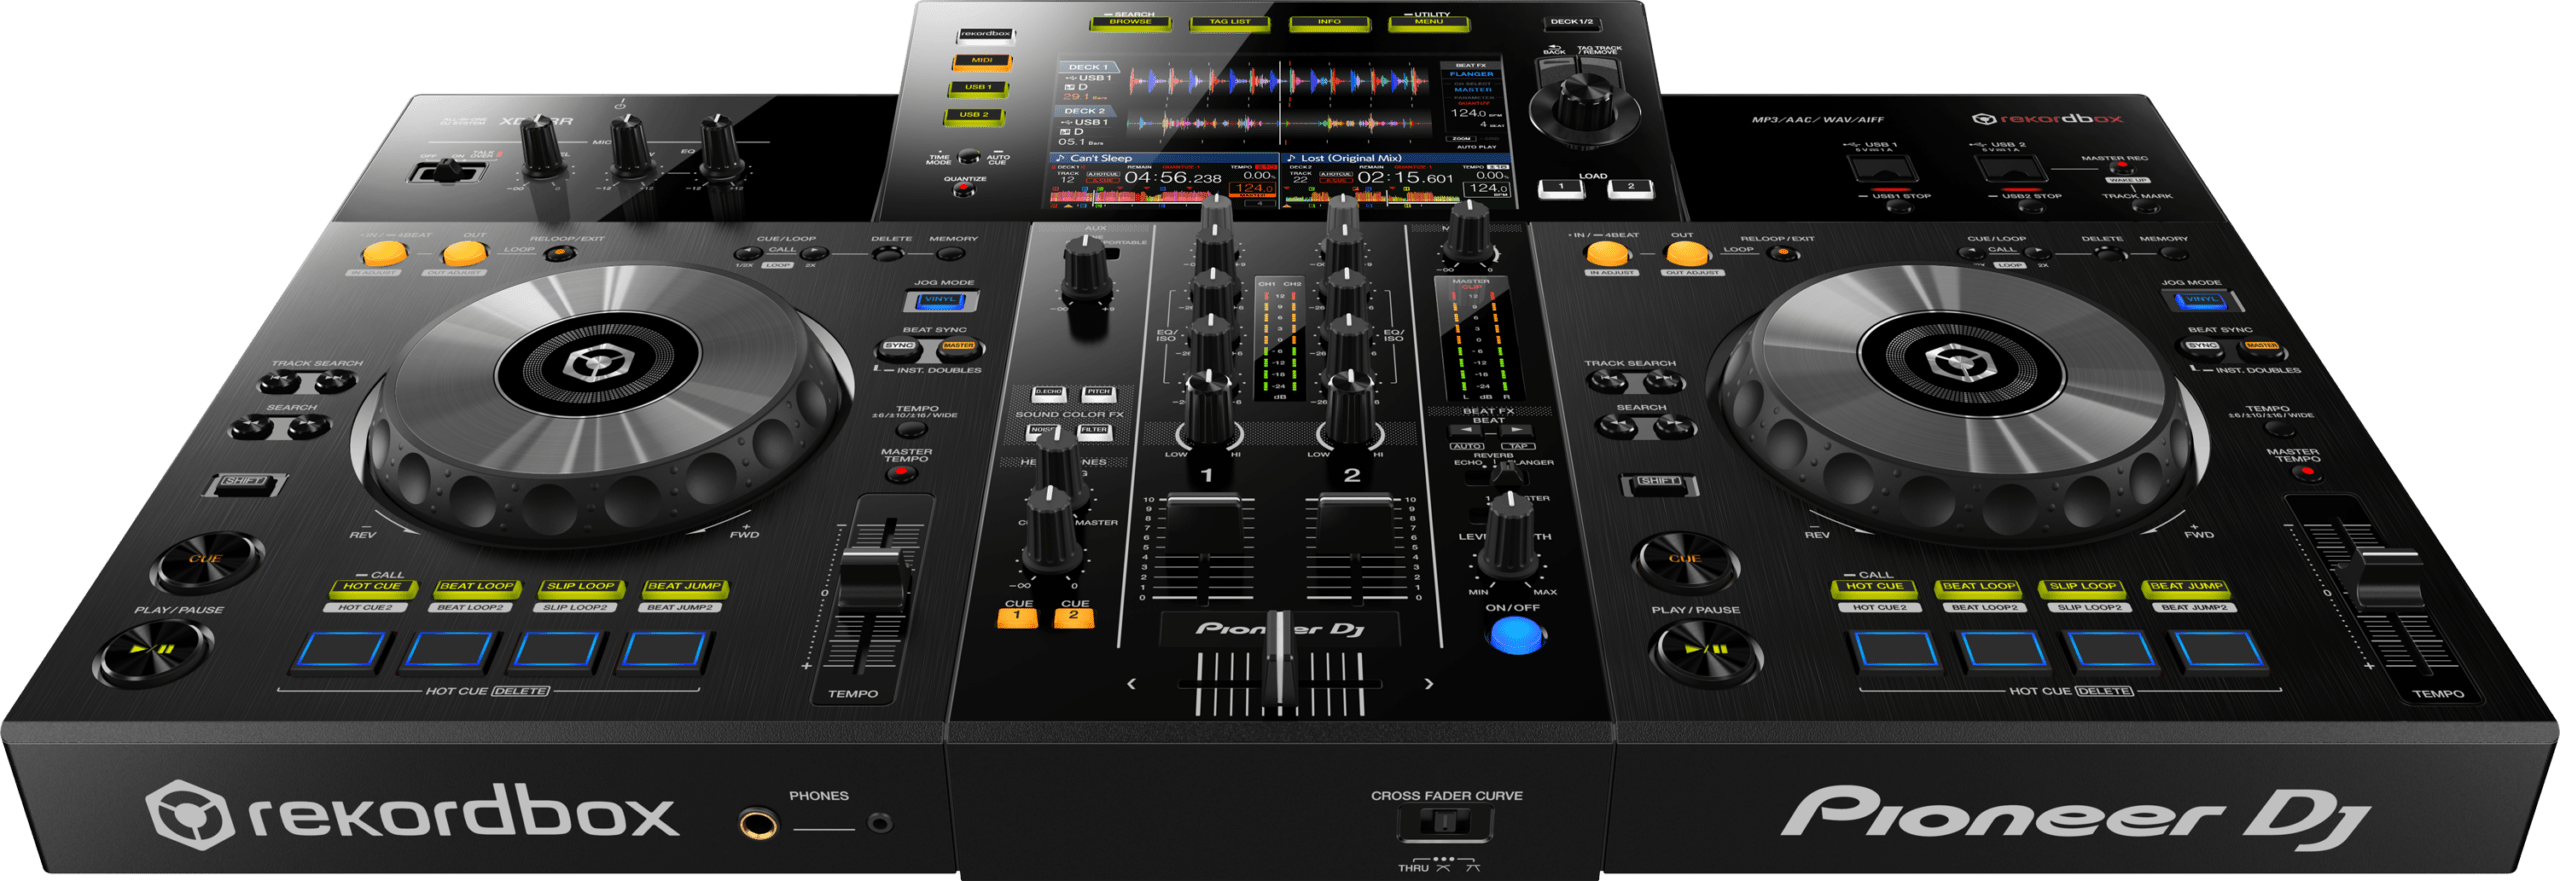This screenshot has width=2560, height=881.
Task: Skip ahead with left deck TRACK SEARCH next
Action: pos(335,383)
